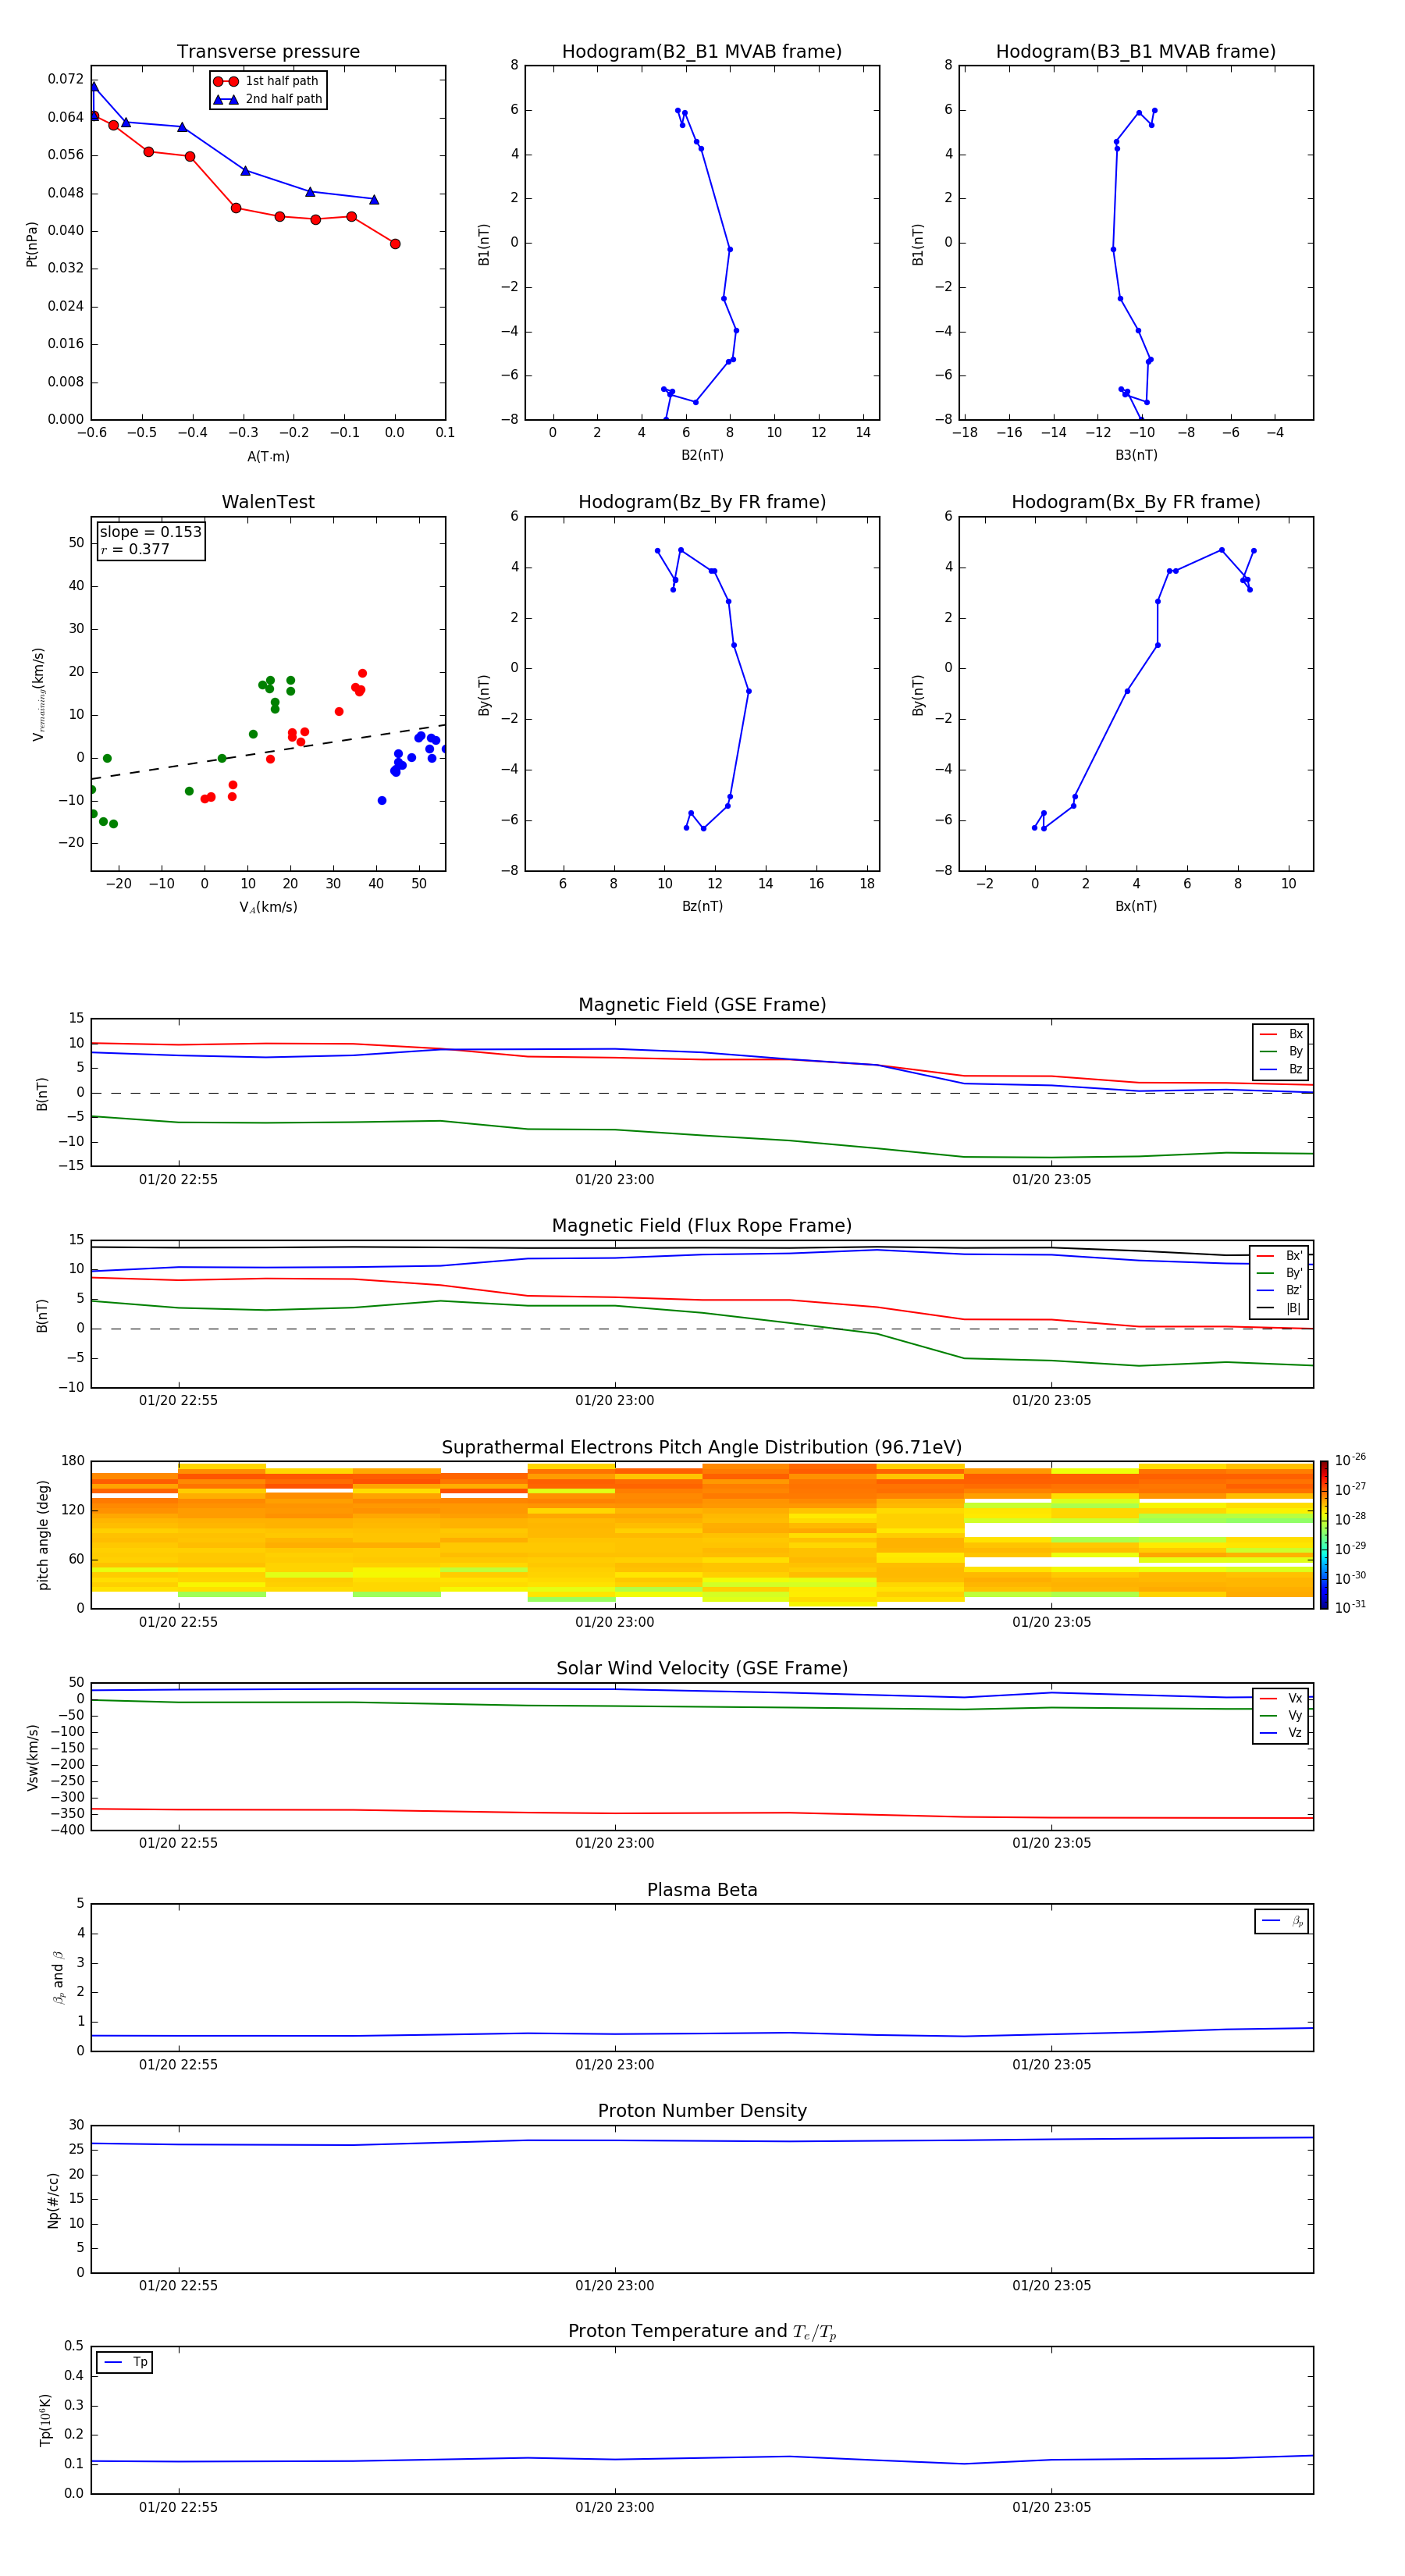Select By entry in GSE magnetic field legend
This screenshot has width=1405, height=2576.
(x=1281, y=1051)
